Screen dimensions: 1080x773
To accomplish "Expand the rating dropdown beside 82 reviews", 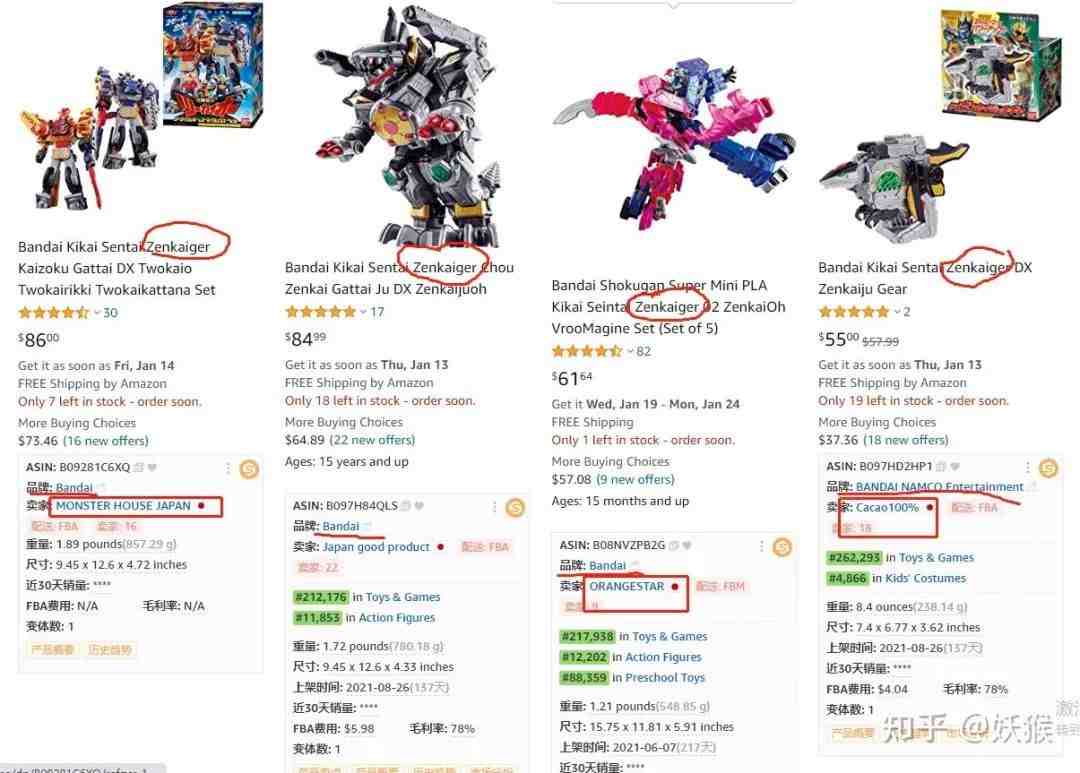I will (630, 351).
